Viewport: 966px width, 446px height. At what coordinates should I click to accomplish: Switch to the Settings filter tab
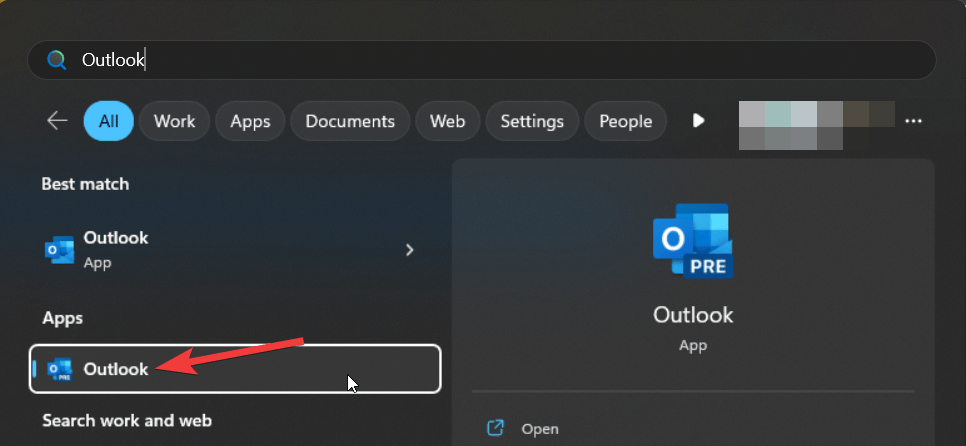[x=532, y=121]
